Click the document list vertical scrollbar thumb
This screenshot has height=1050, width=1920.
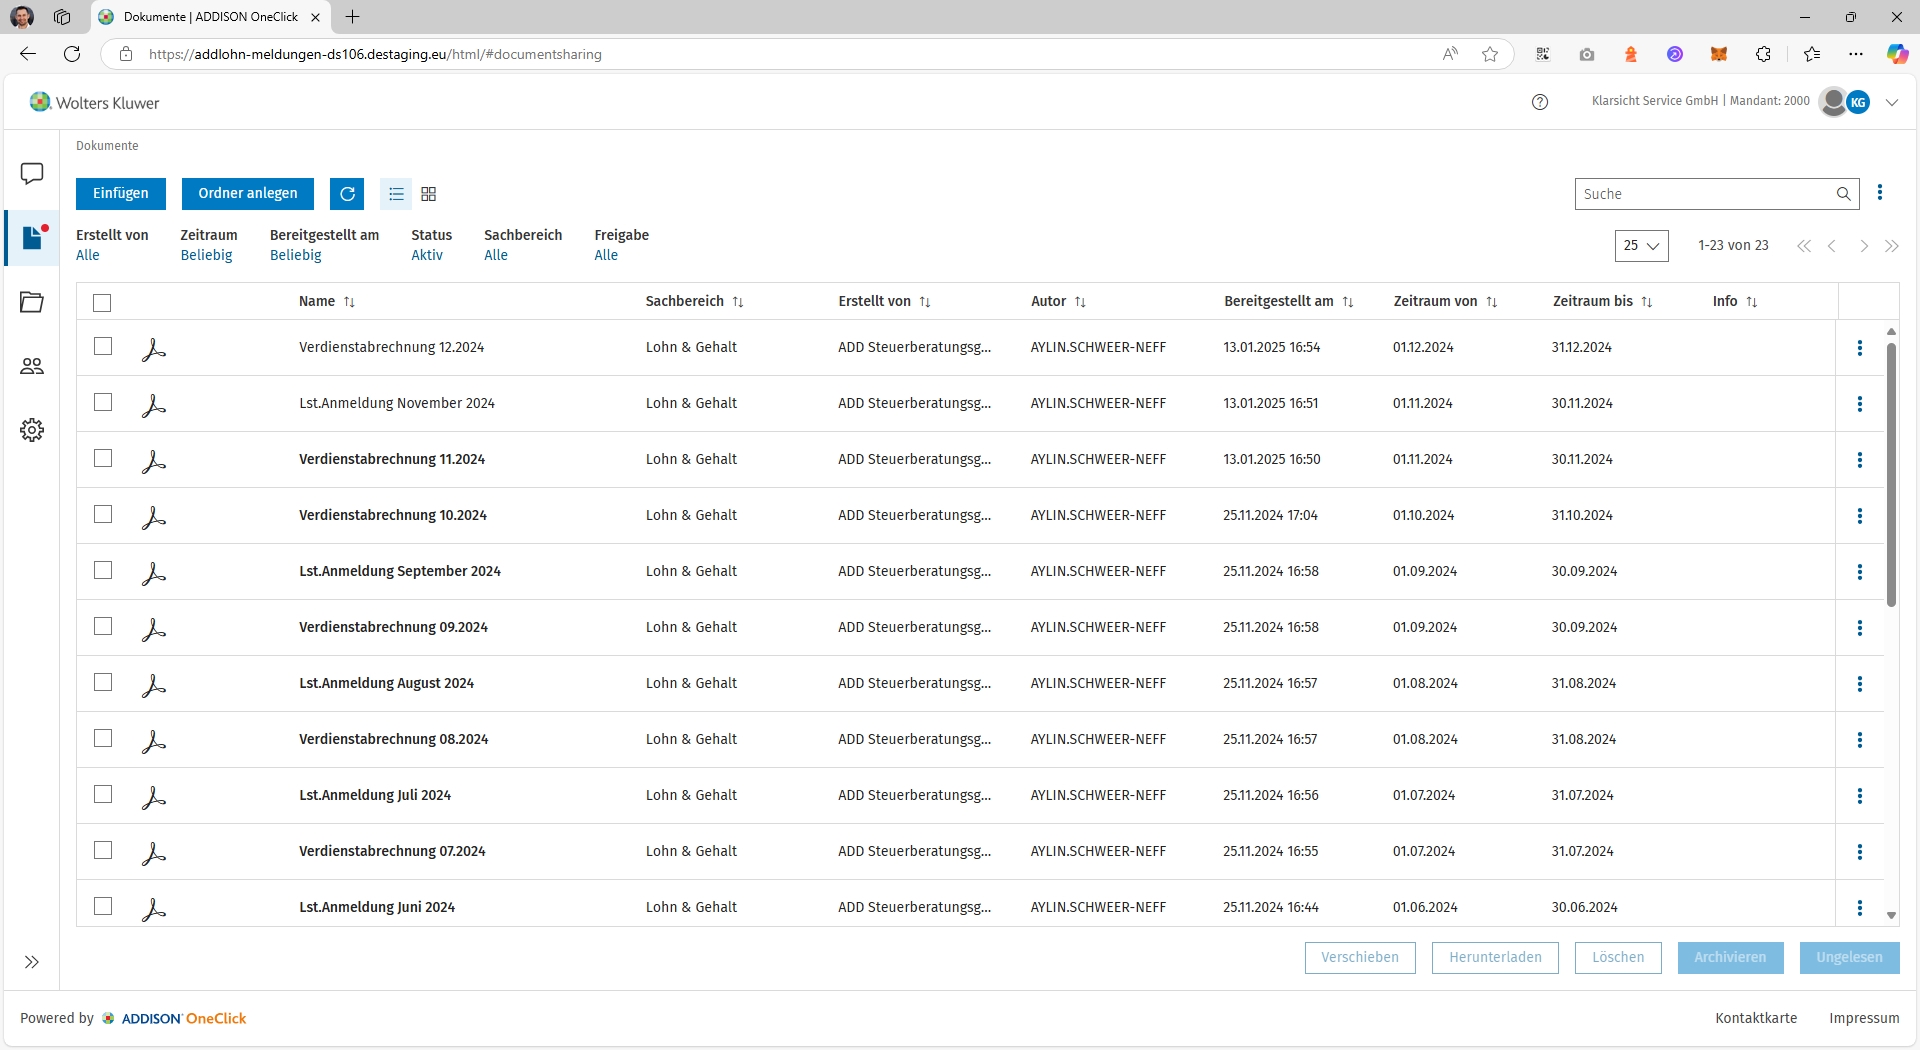click(1891, 475)
